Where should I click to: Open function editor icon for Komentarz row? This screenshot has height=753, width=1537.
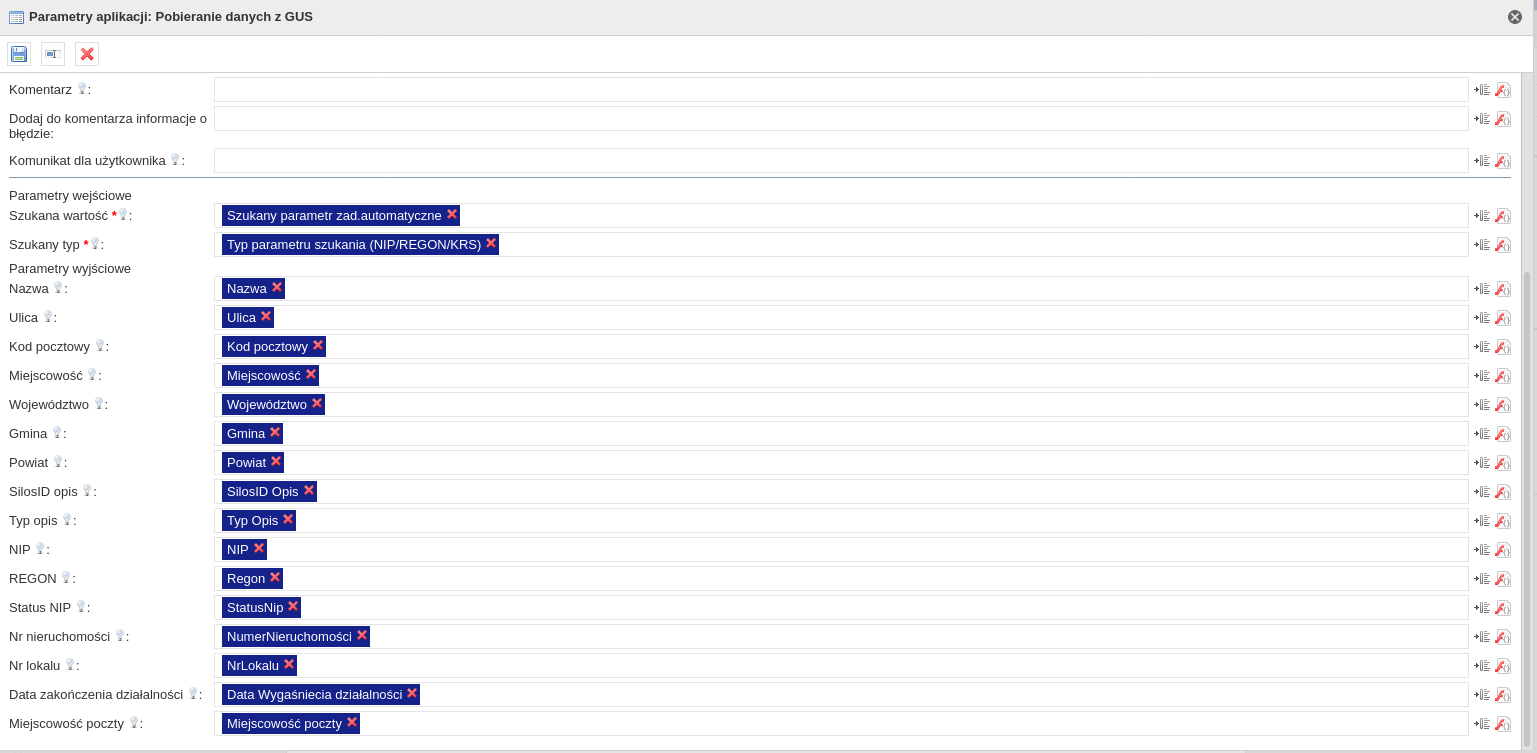[1502, 90]
